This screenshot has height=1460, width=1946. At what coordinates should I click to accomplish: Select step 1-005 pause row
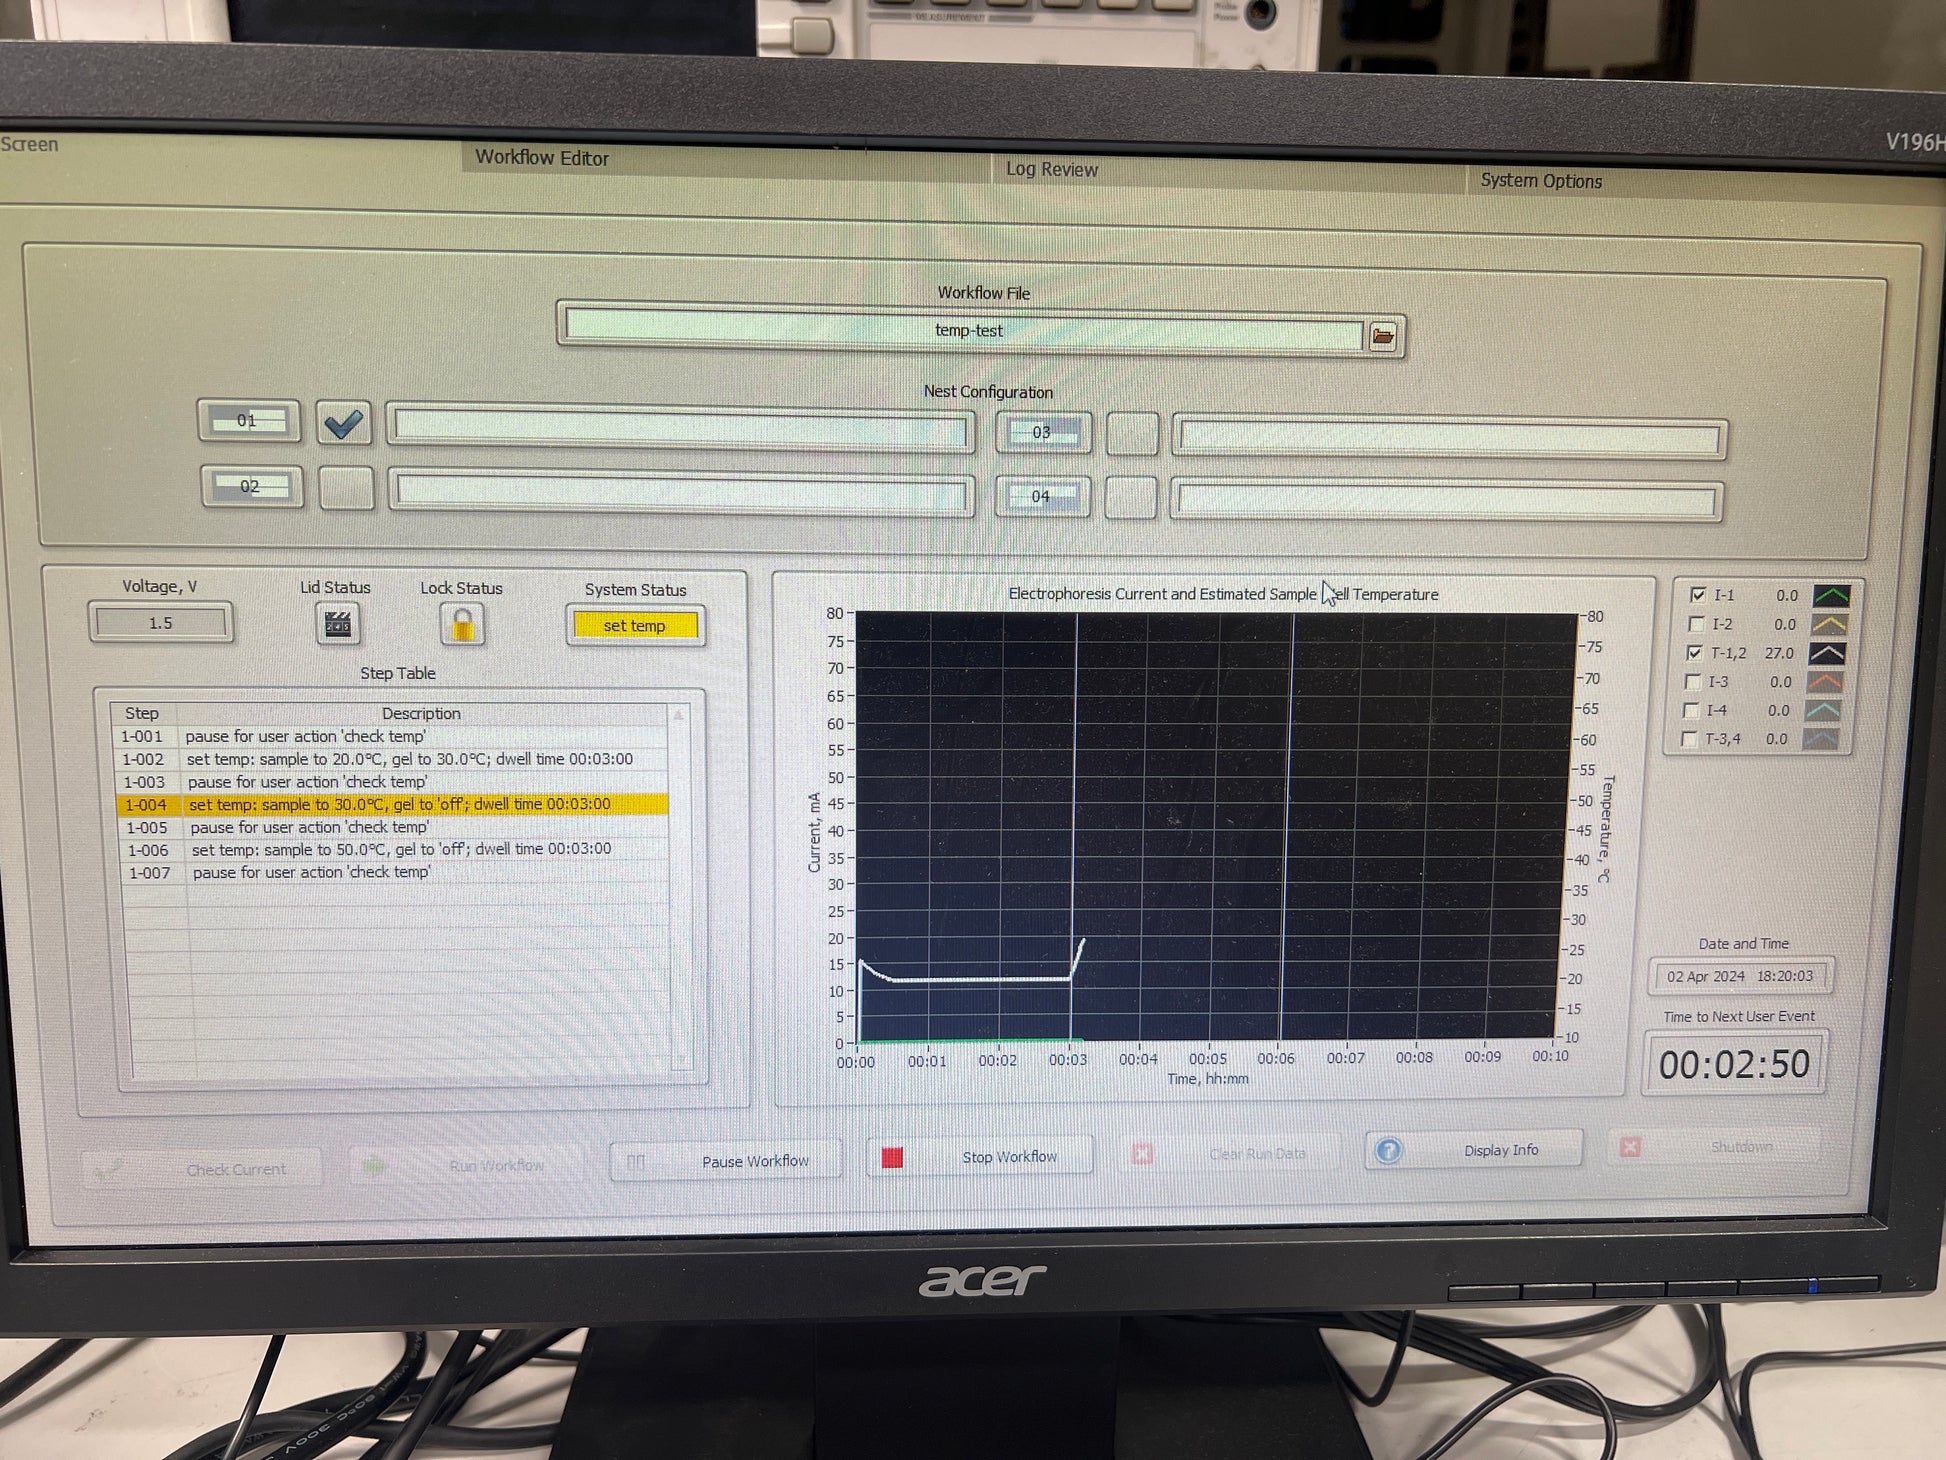392,828
